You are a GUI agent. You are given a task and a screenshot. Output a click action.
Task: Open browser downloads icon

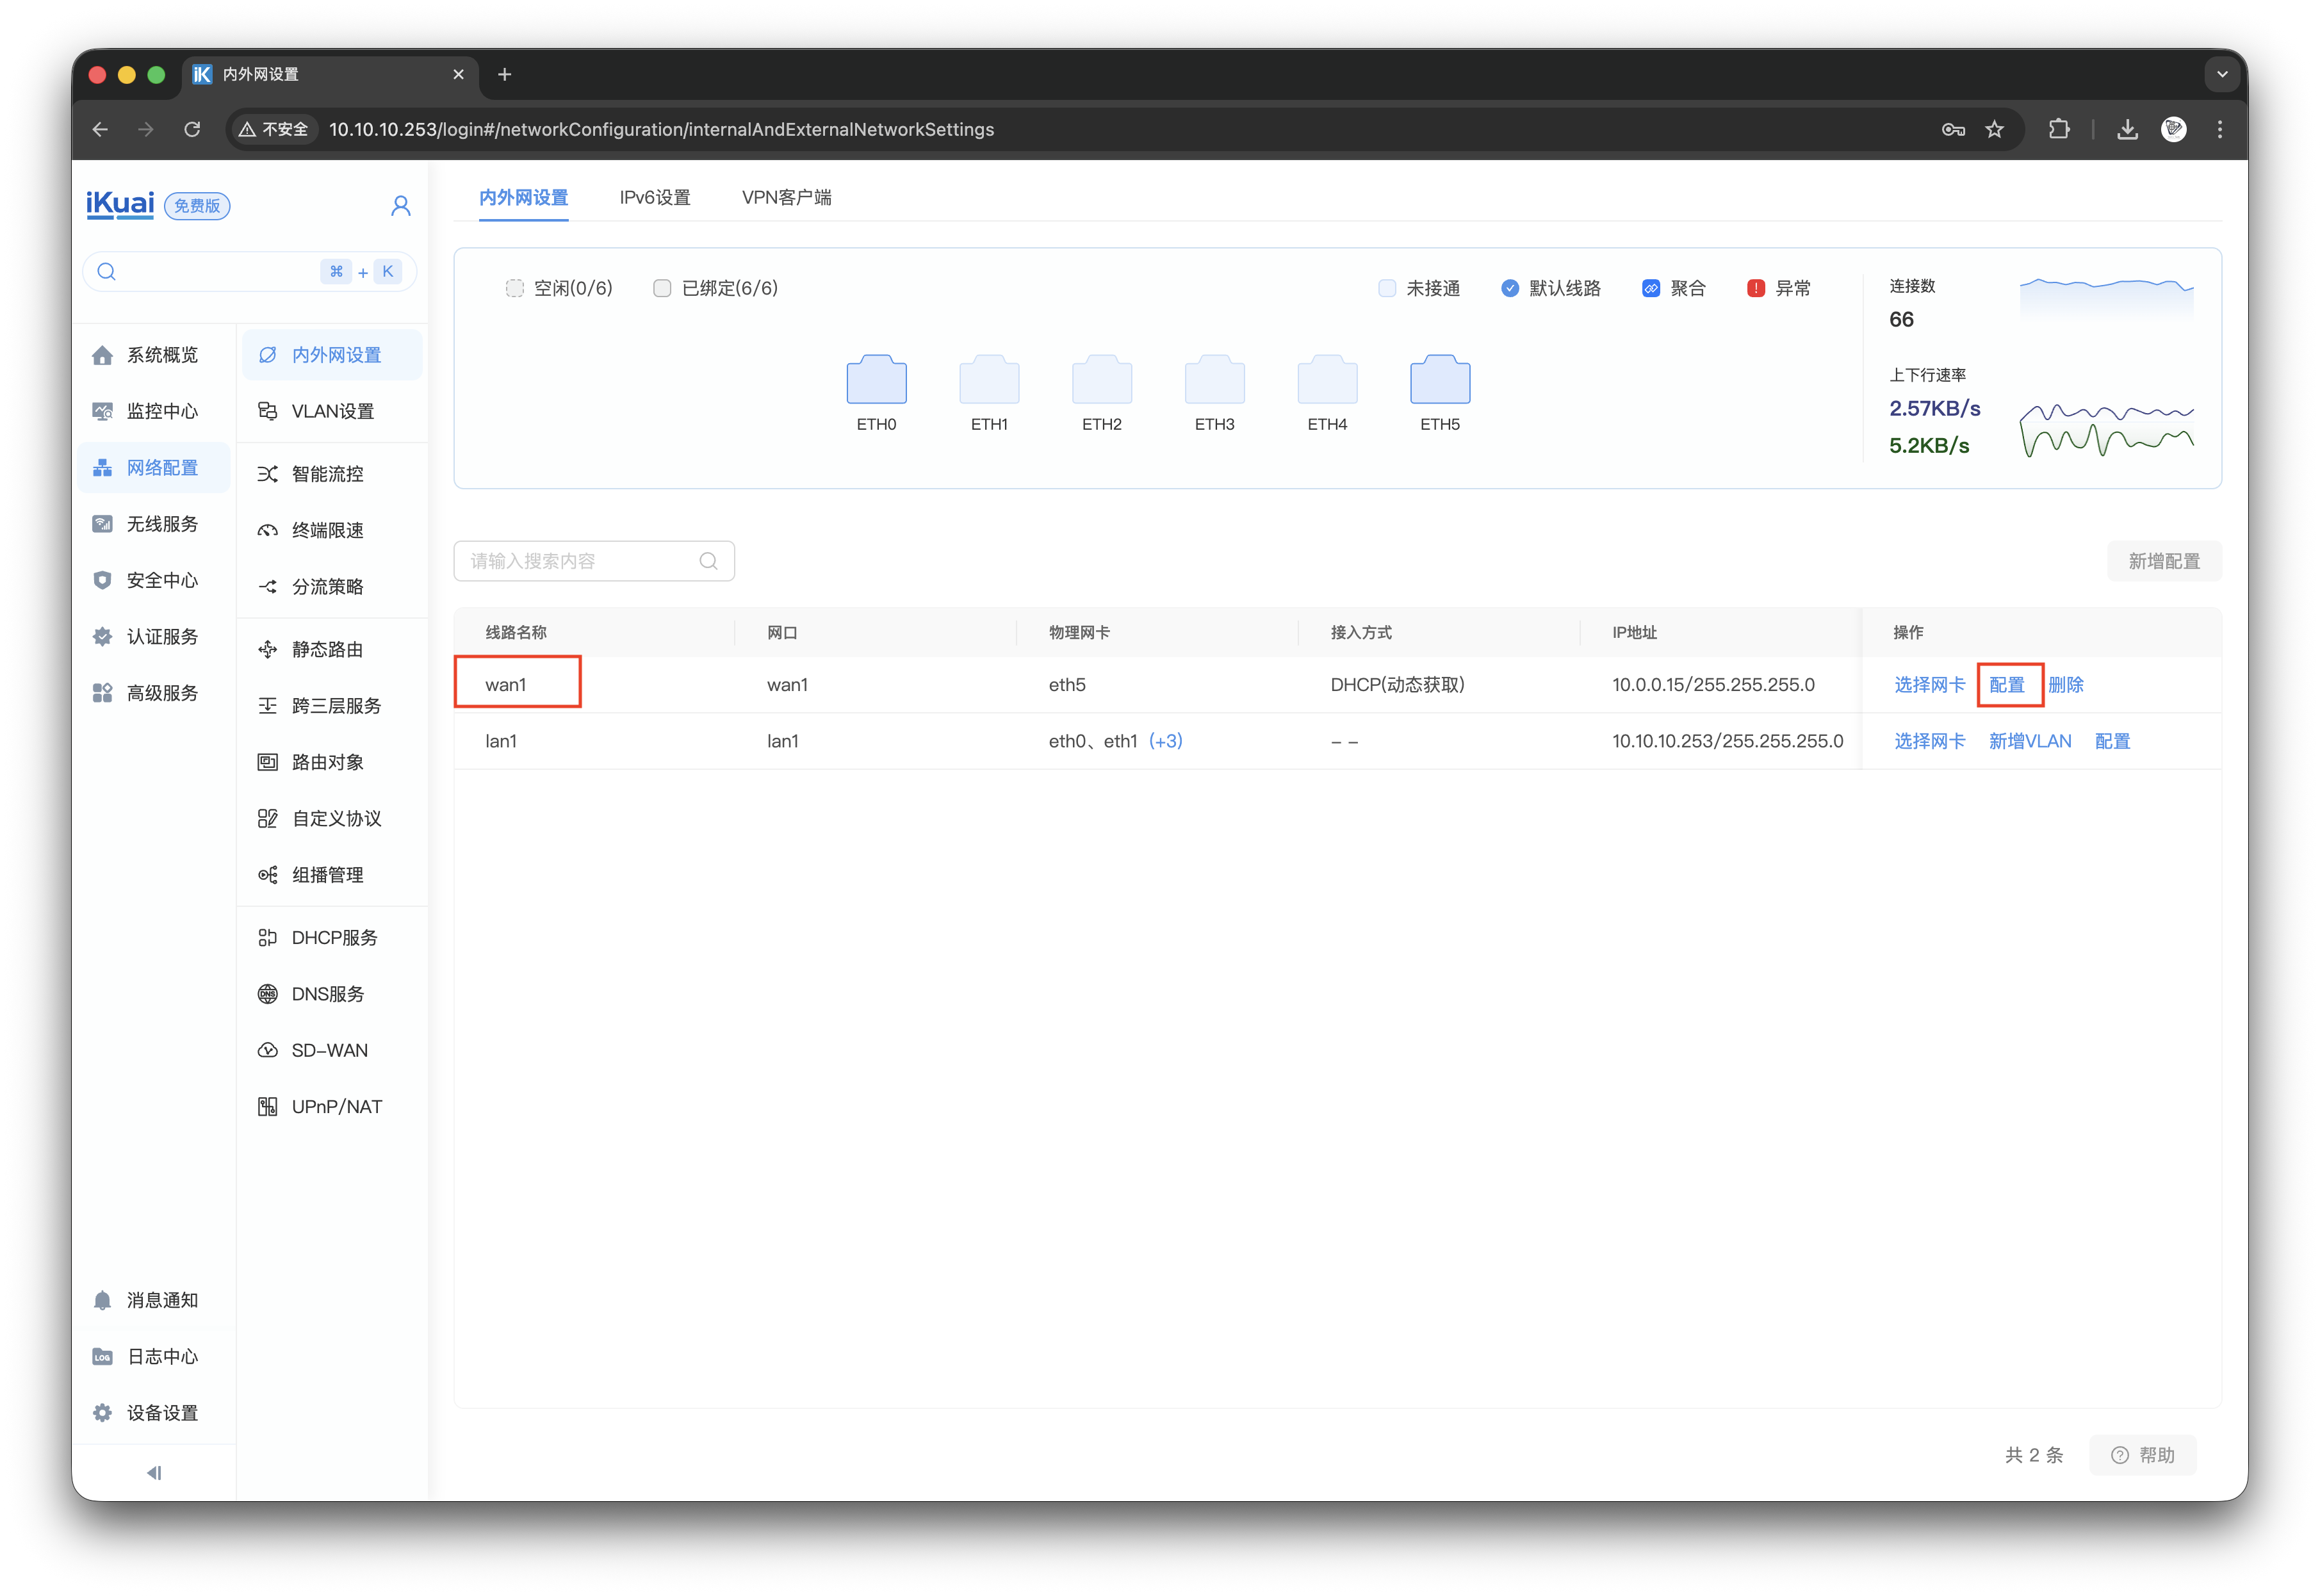tap(2127, 129)
